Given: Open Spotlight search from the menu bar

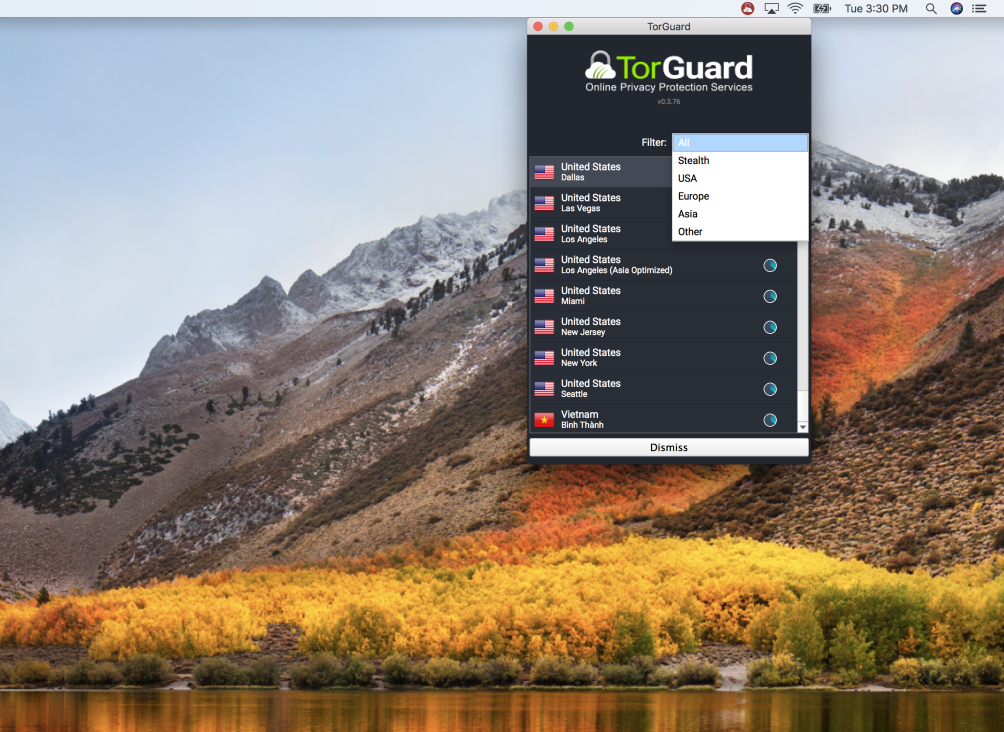Looking at the screenshot, I should point(930,8).
